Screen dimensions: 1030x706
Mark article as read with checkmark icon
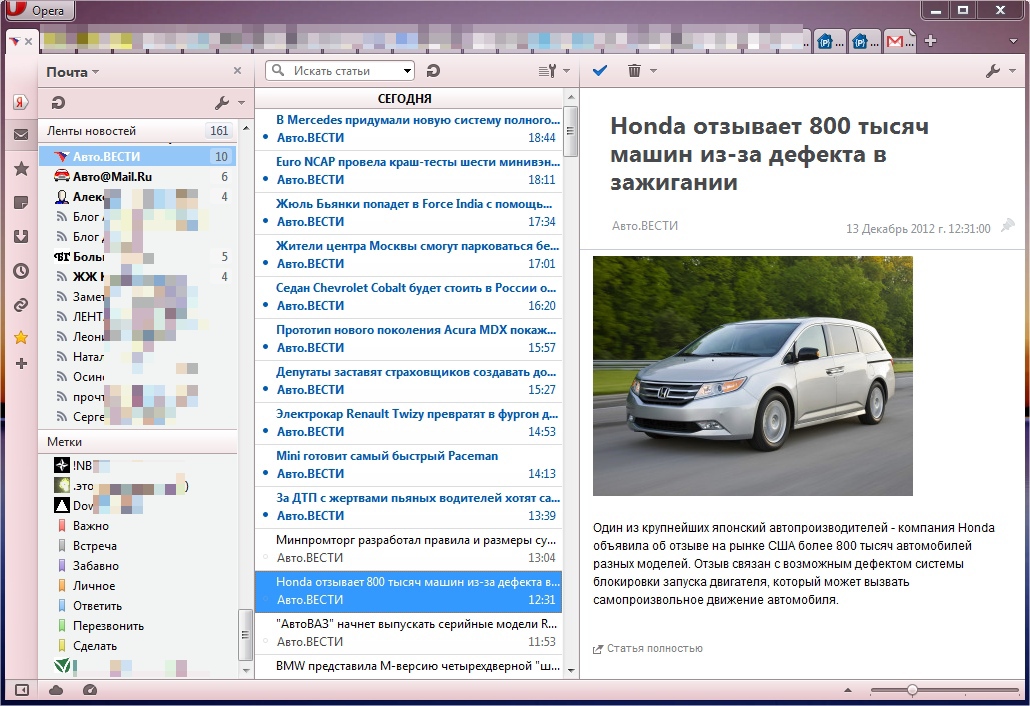pyautogui.click(x=600, y=71)
